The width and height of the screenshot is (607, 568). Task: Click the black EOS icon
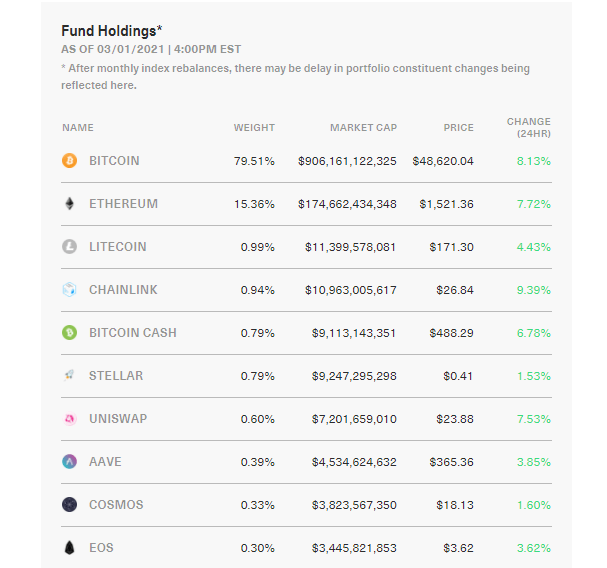69,547
